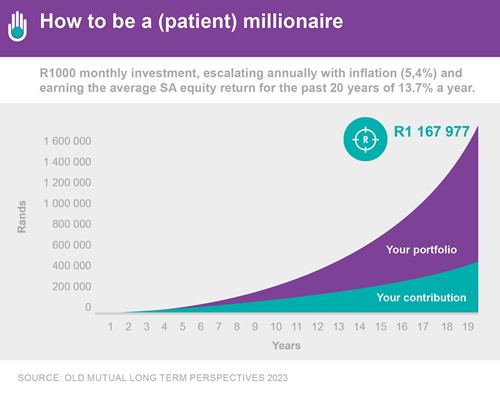Select the 600 000 y-axis label
Viewport: 500px width, 395px height.
[x=72, y=245]
